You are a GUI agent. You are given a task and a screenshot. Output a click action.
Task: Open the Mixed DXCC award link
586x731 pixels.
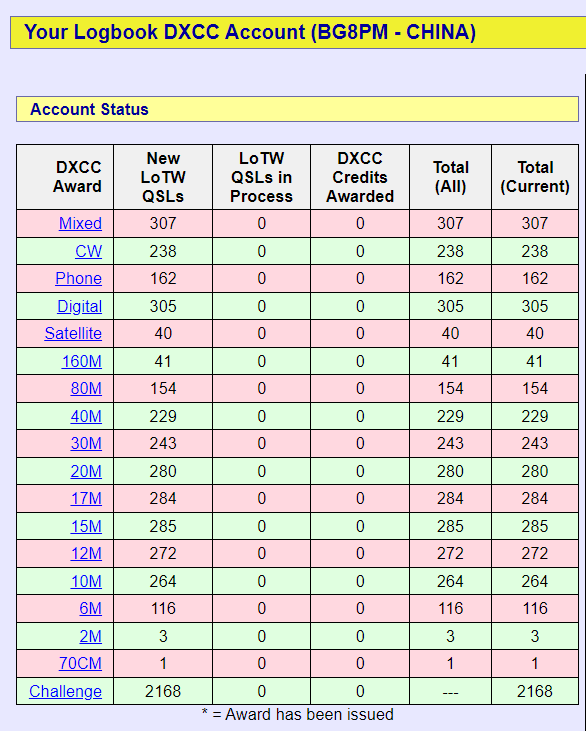[80, 224]
